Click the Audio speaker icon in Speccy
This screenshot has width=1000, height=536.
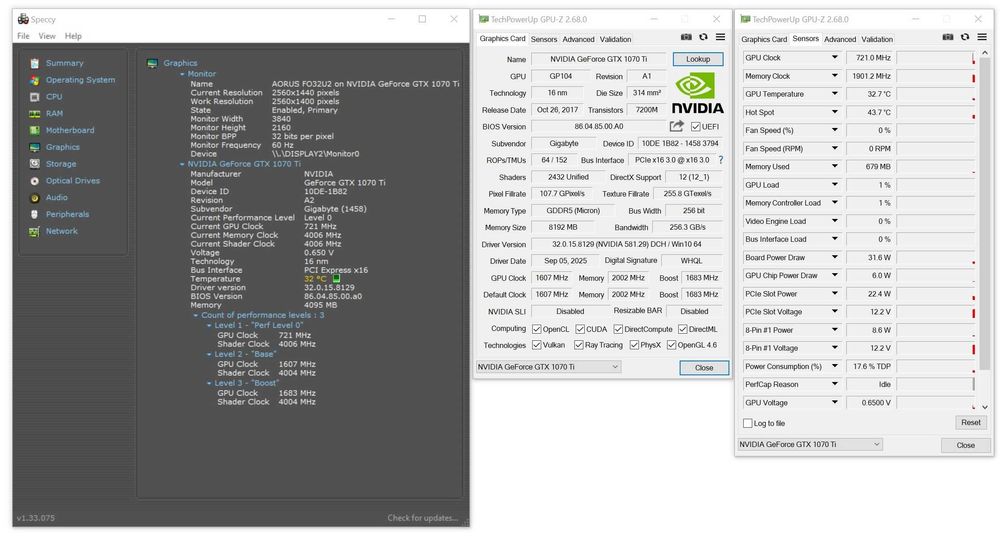point(34,198)
